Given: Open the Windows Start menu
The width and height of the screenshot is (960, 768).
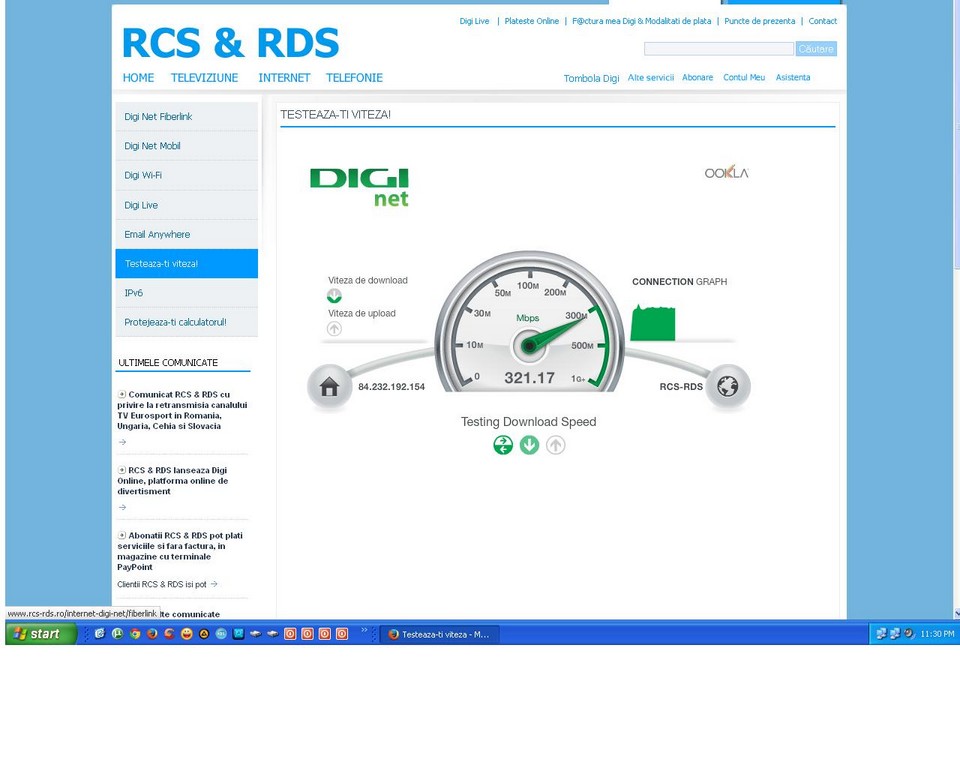Looking at the screenshot, I should [41, 634].
